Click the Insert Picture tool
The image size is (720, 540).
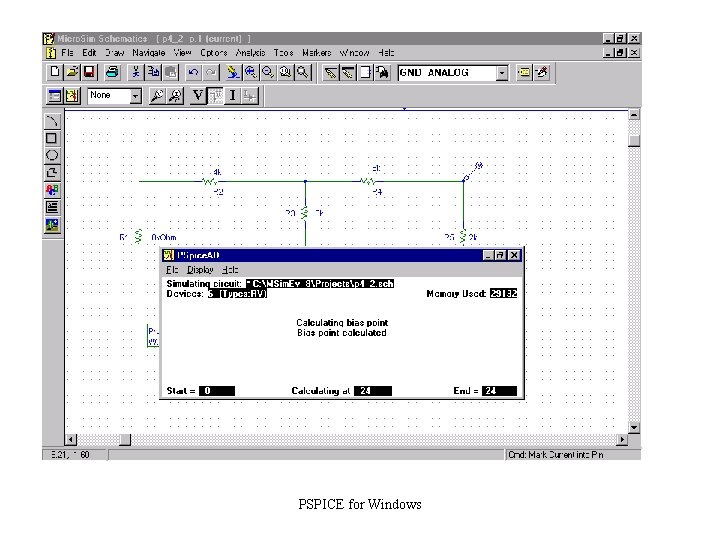coord(52,225)
